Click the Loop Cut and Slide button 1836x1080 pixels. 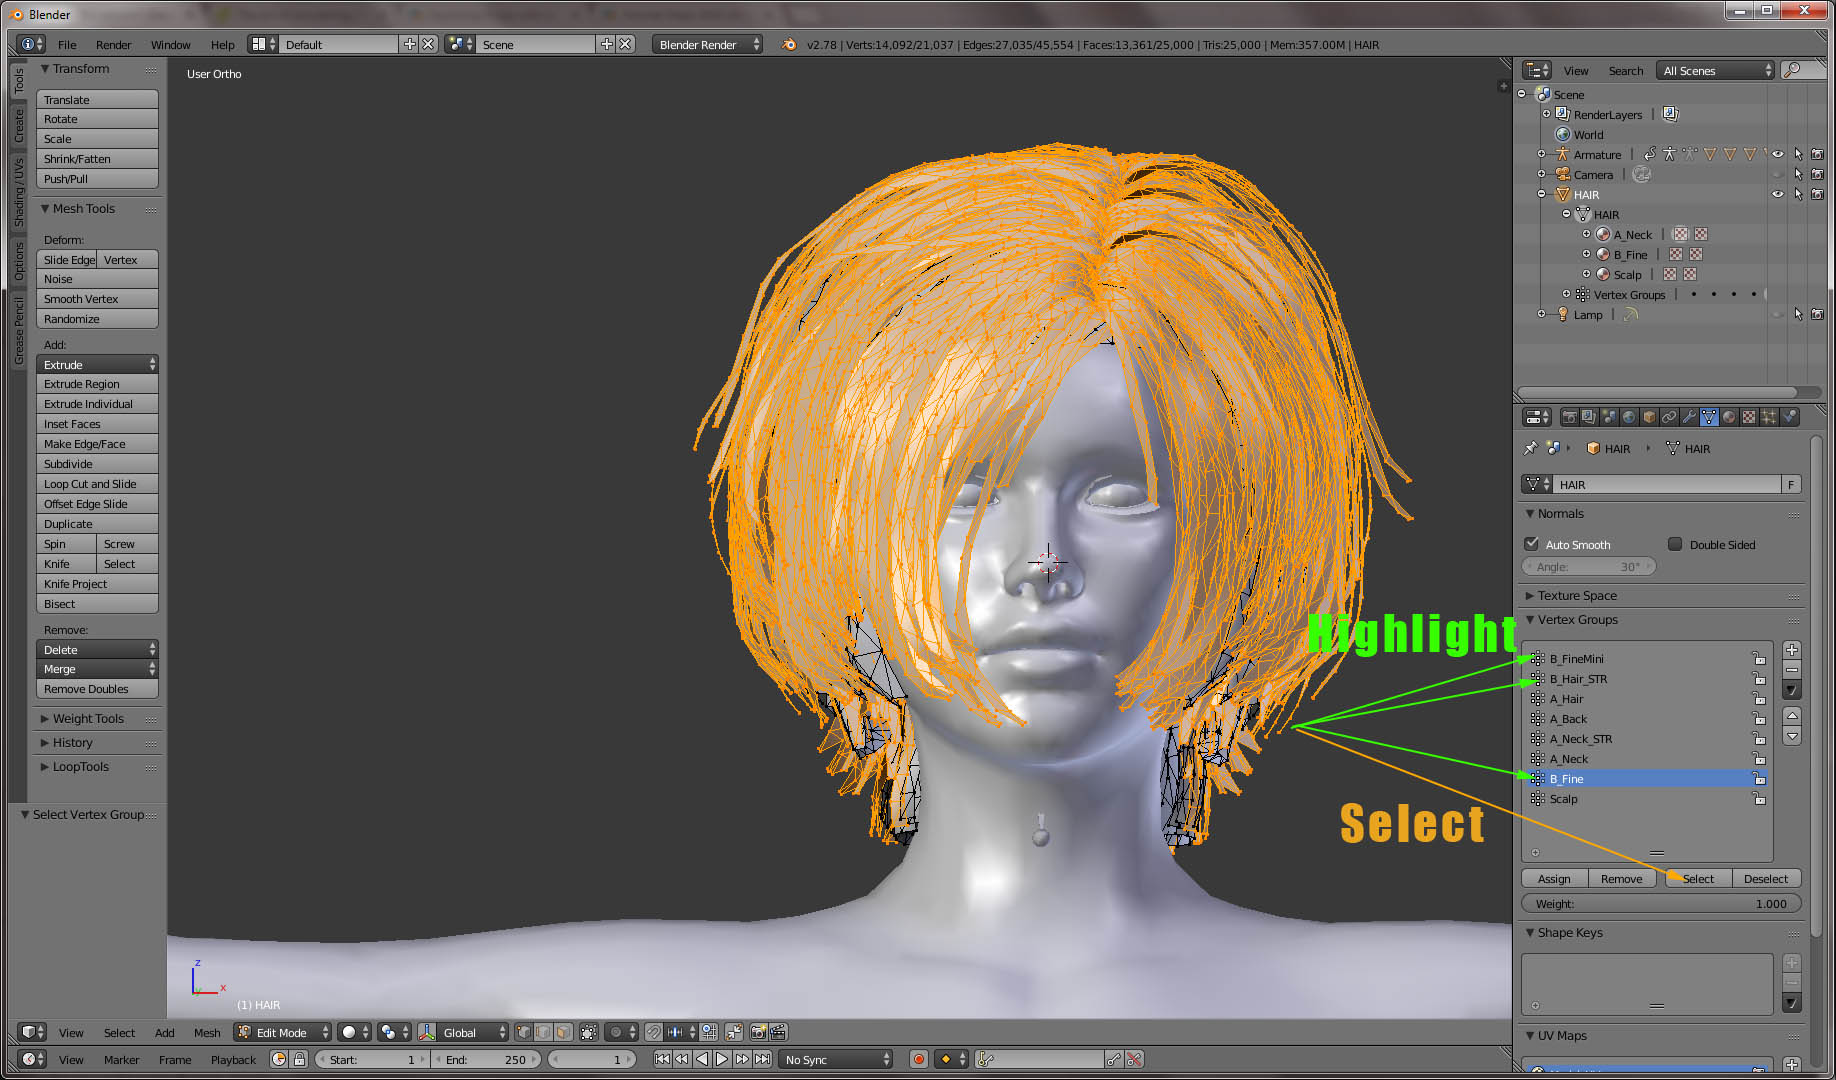coord(97,484)
